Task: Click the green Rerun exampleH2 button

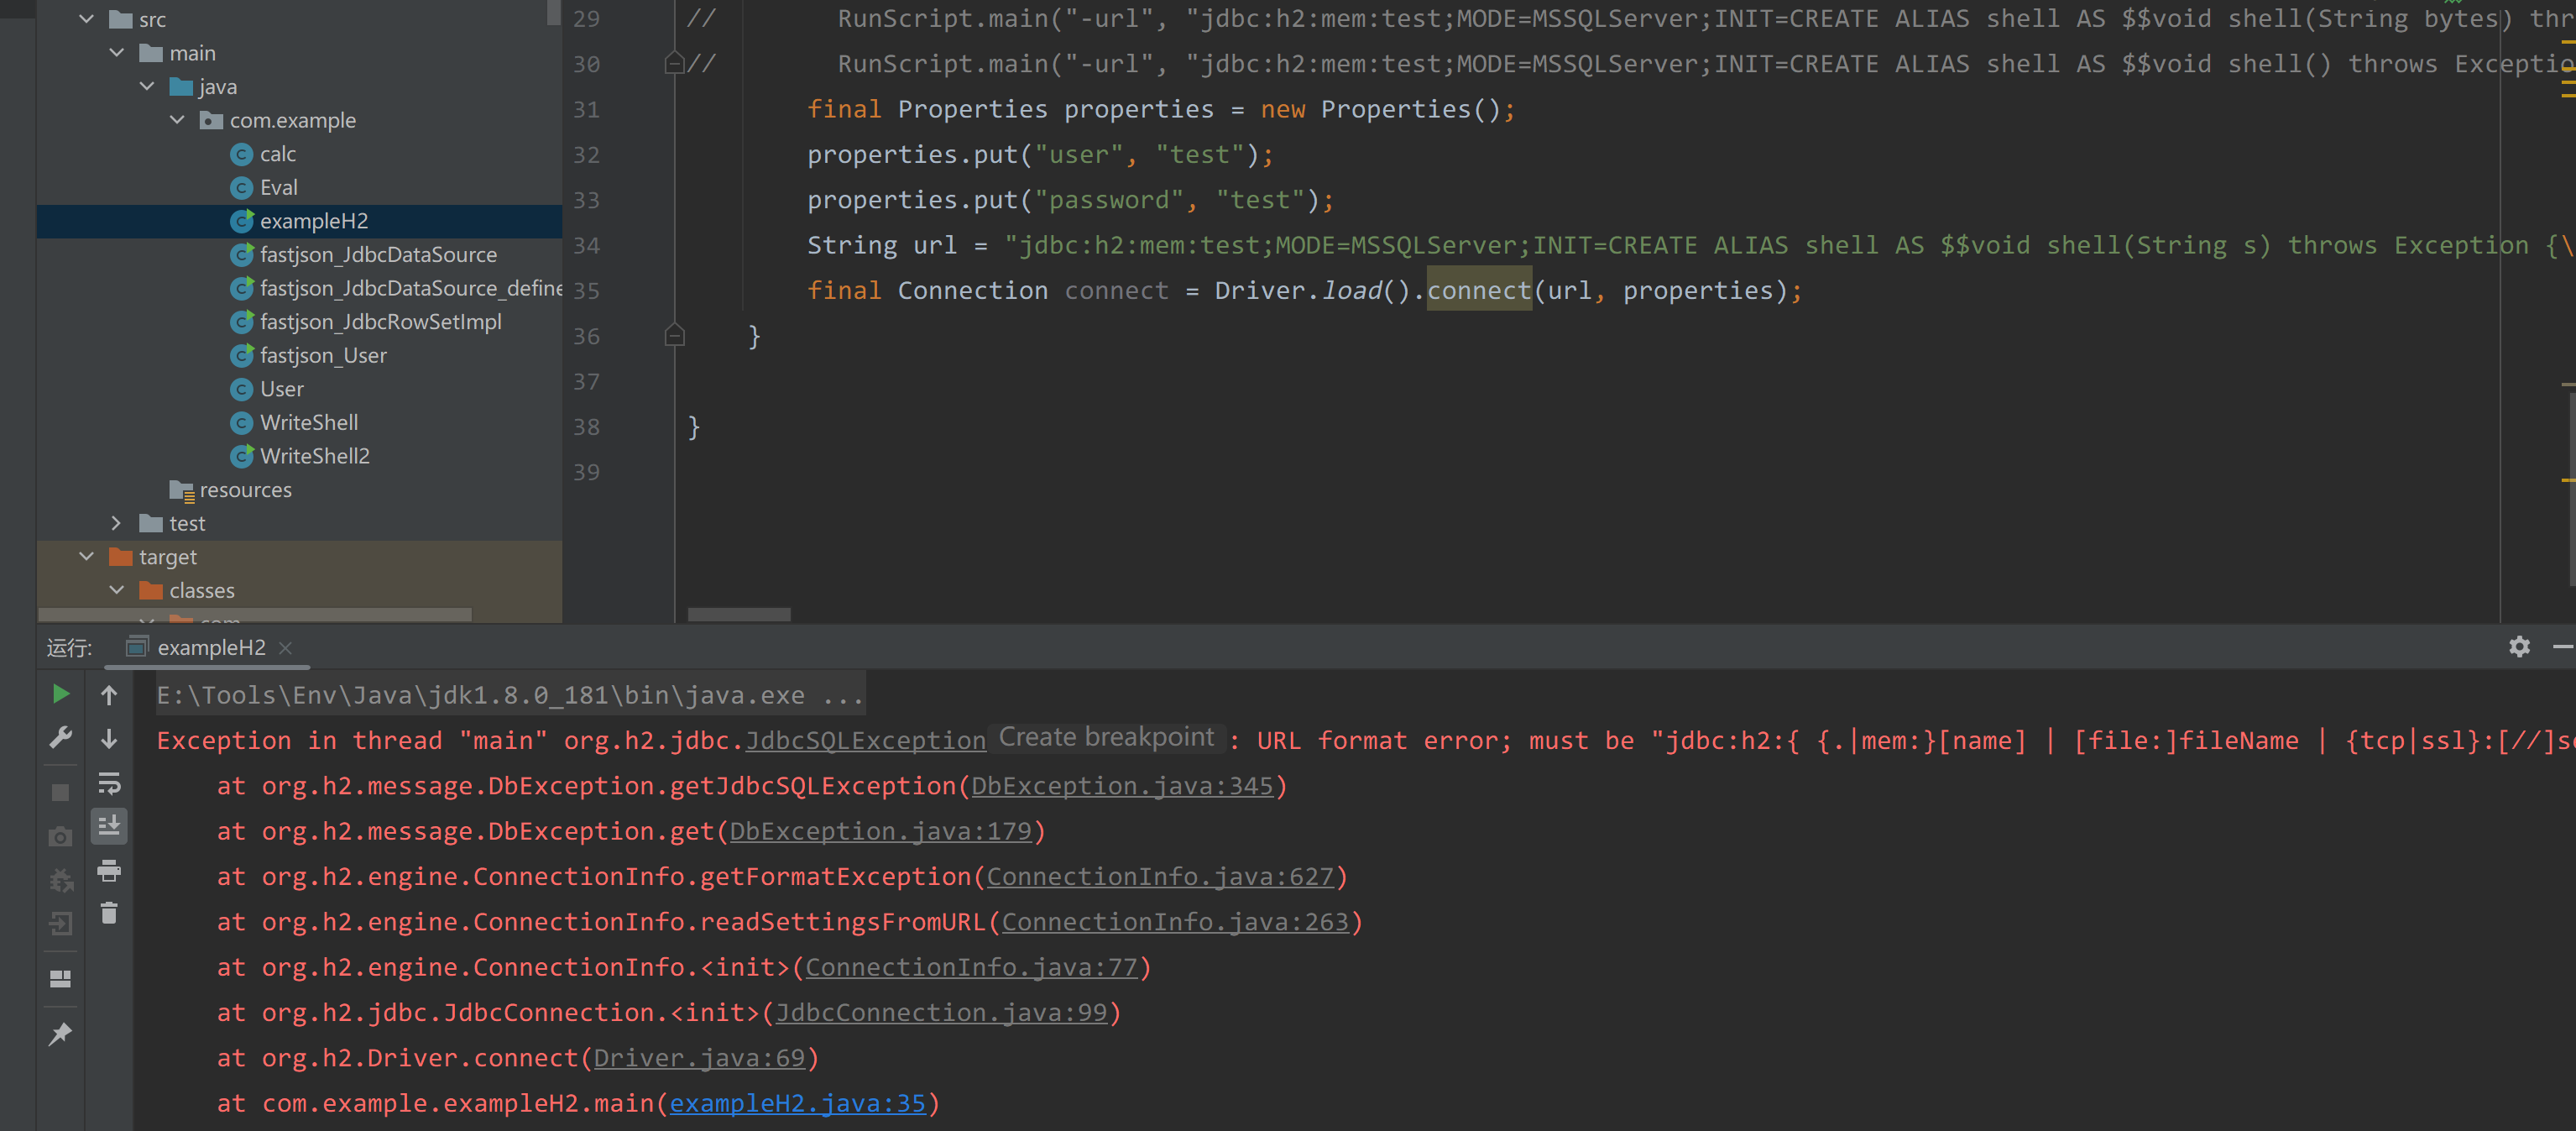Action: point(60,694)
